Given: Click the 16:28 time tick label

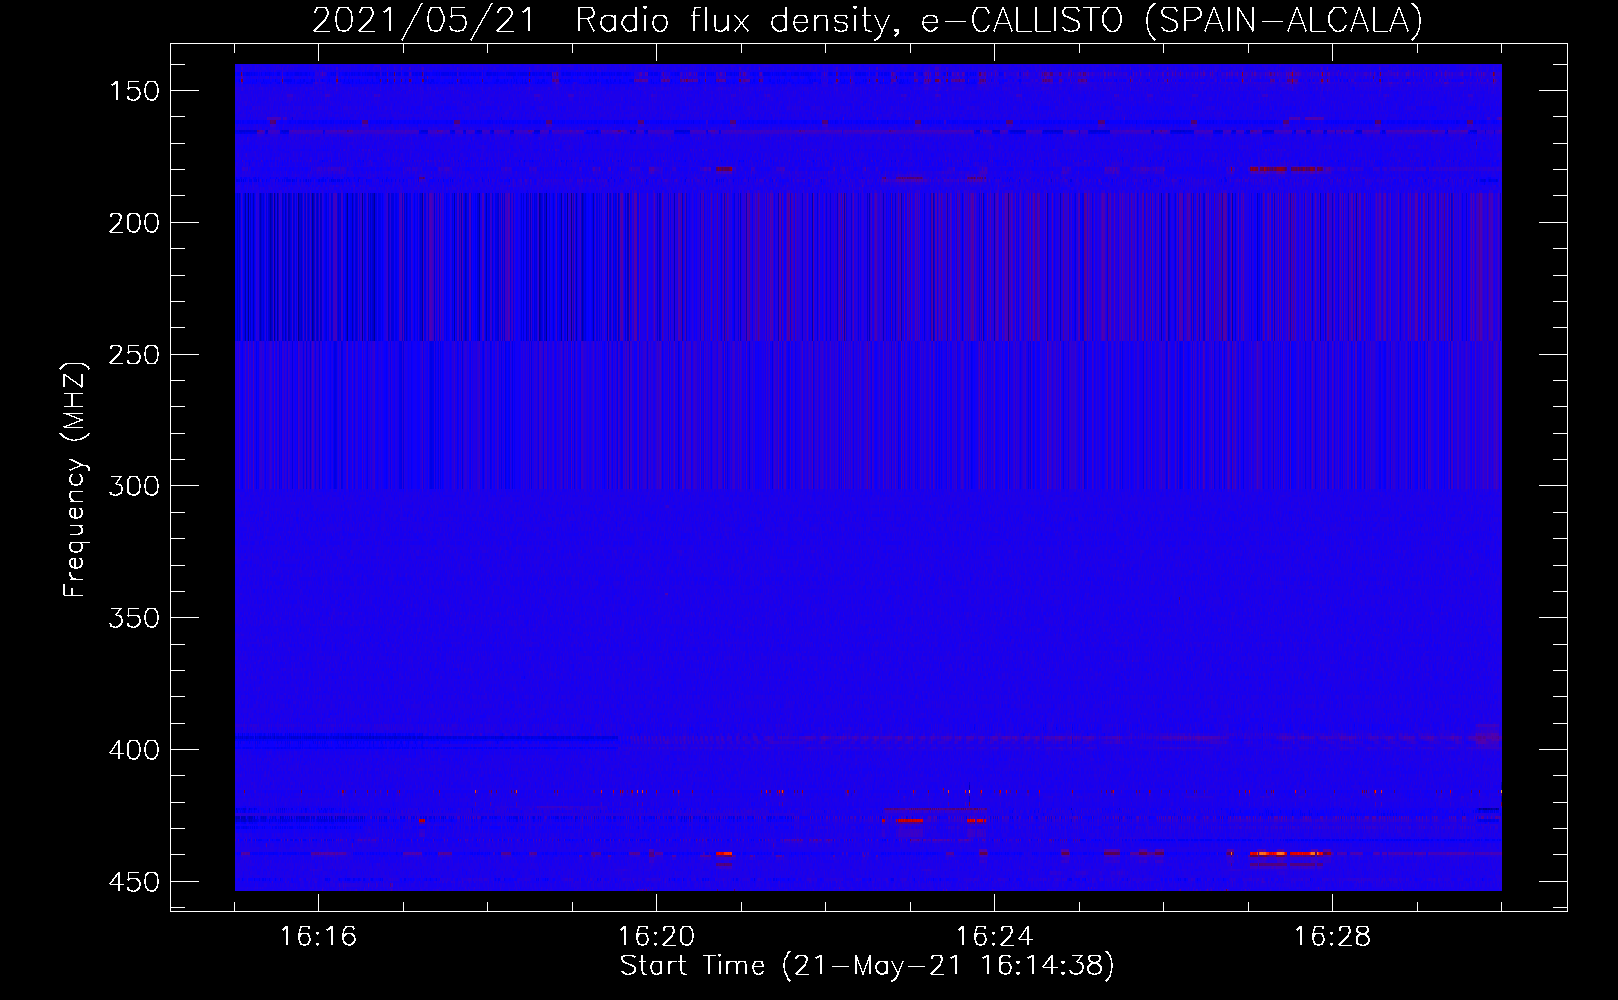Looking at the screenshot, I should tap(1332, 936).
